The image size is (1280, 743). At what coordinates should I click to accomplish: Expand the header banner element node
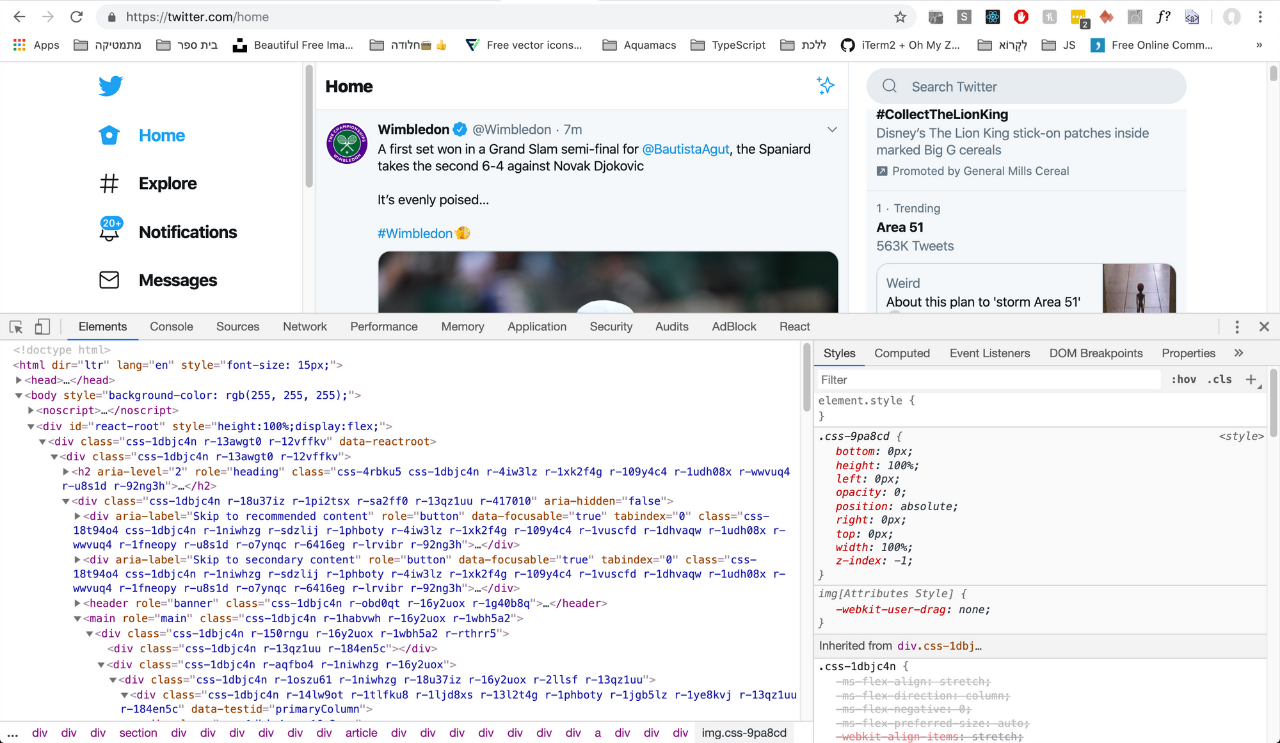pyautogui.click(x=78, y=603)
